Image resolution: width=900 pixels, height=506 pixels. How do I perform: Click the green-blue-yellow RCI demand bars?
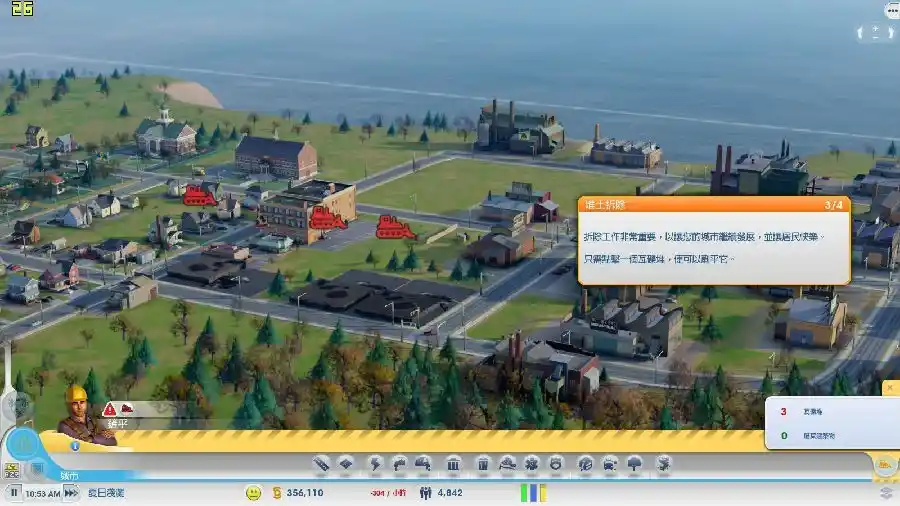coord(533,492)
